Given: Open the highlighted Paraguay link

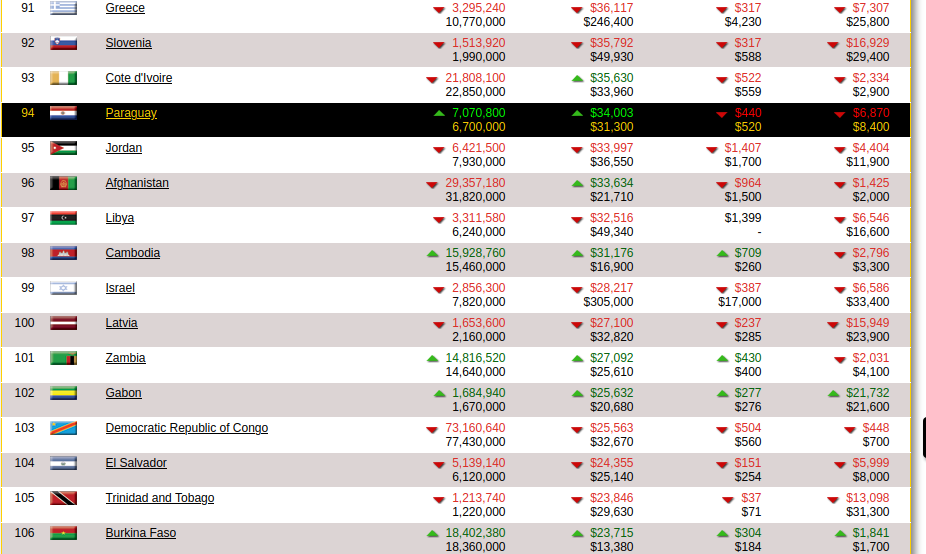Looking at the screenshot, I should point(131,113).
